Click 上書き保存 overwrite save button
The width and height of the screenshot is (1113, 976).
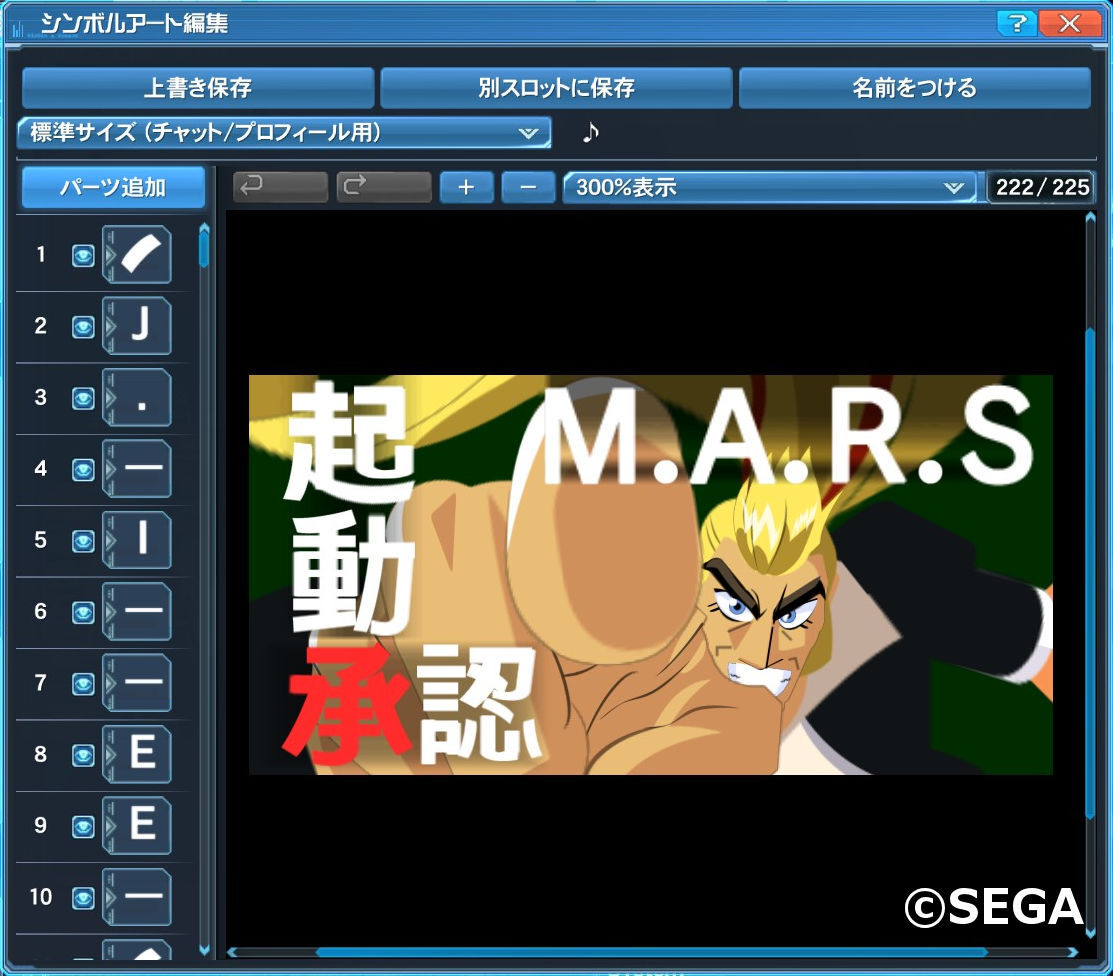198,88
